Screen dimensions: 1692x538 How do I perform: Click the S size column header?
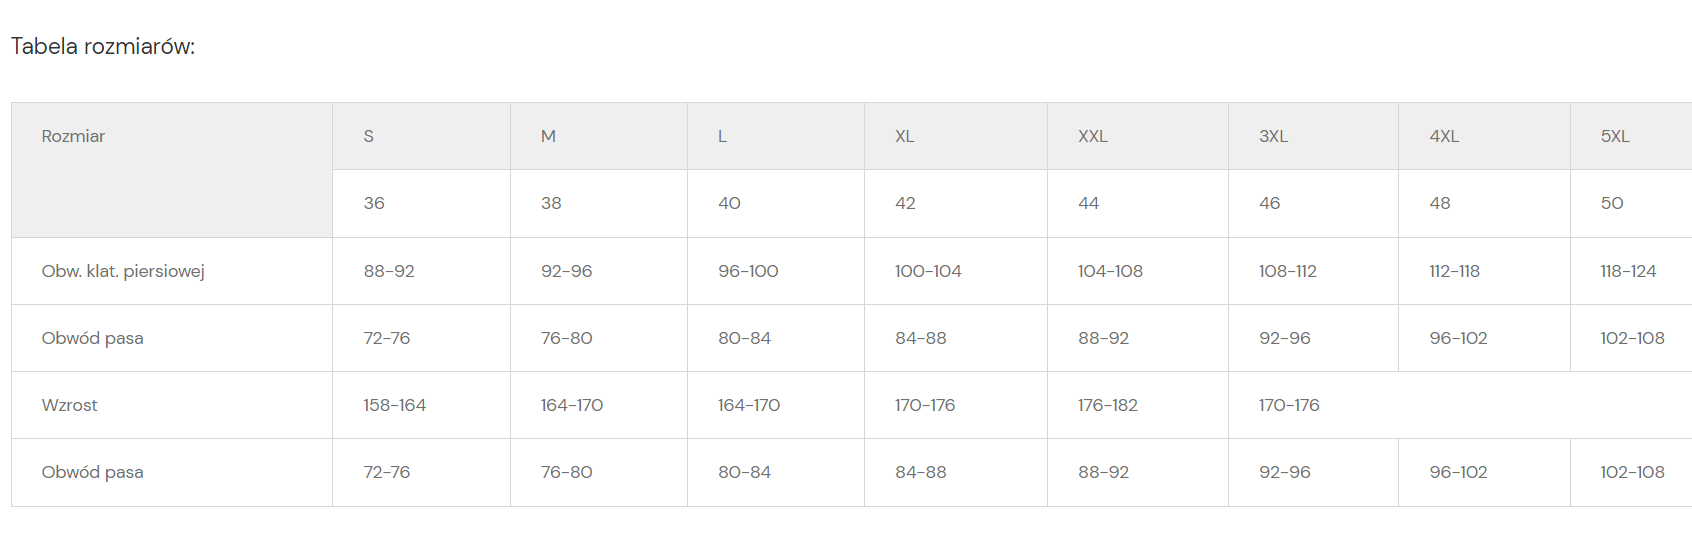pyautogui.click(x=369, y=136)
